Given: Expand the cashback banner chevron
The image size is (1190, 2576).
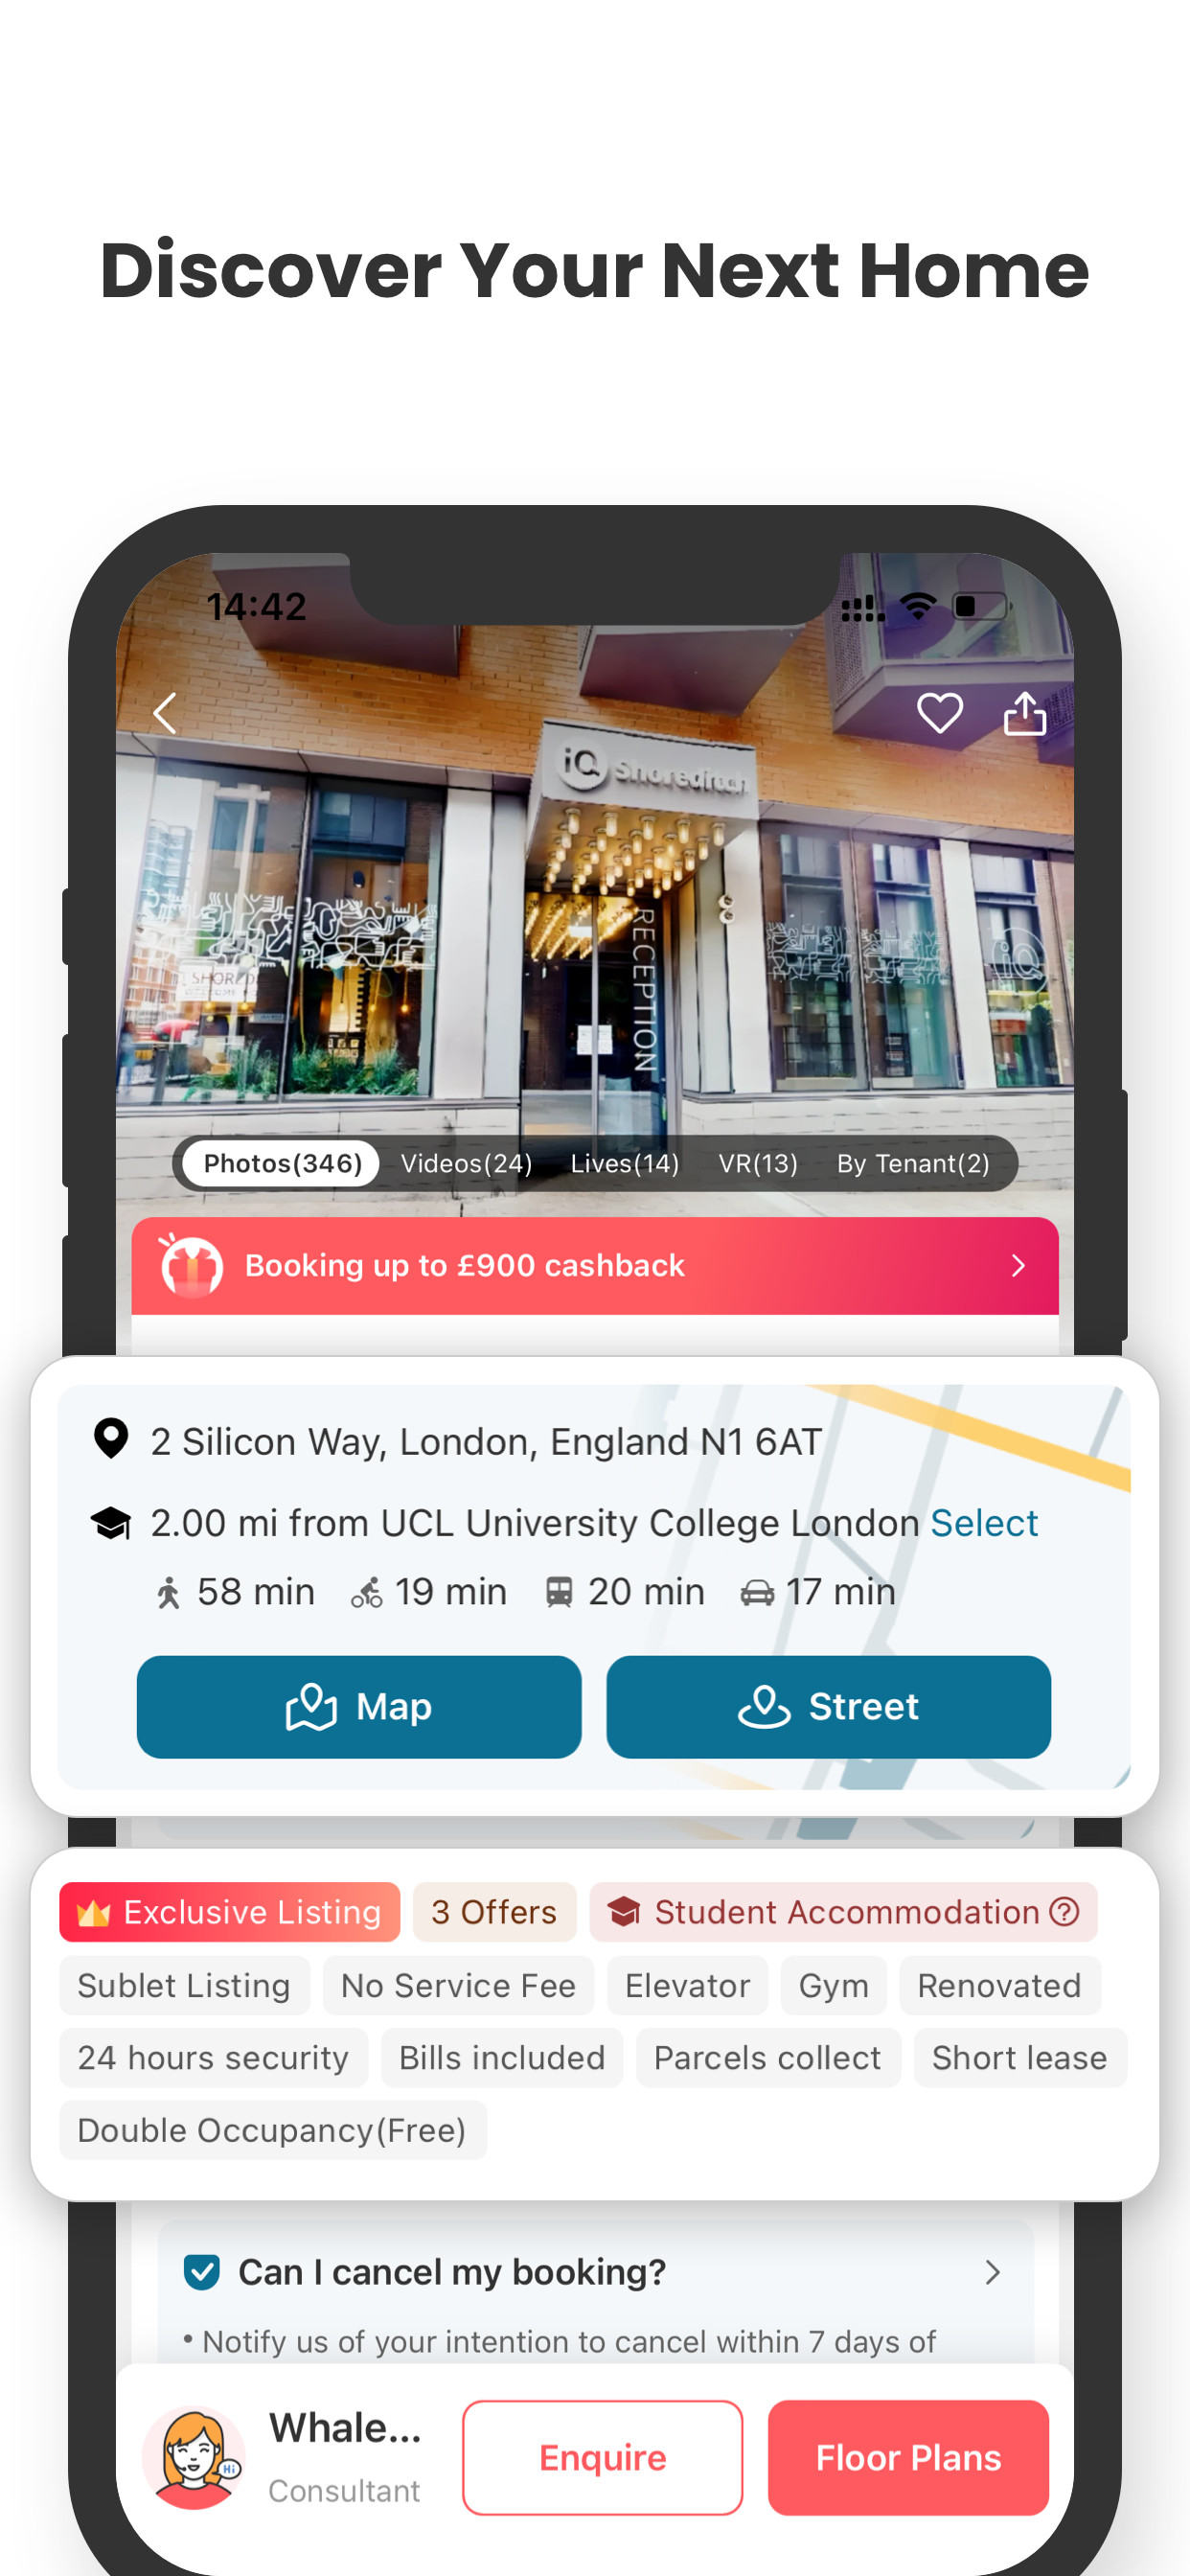Looking at the screenshot, I should (1018, 1265).
